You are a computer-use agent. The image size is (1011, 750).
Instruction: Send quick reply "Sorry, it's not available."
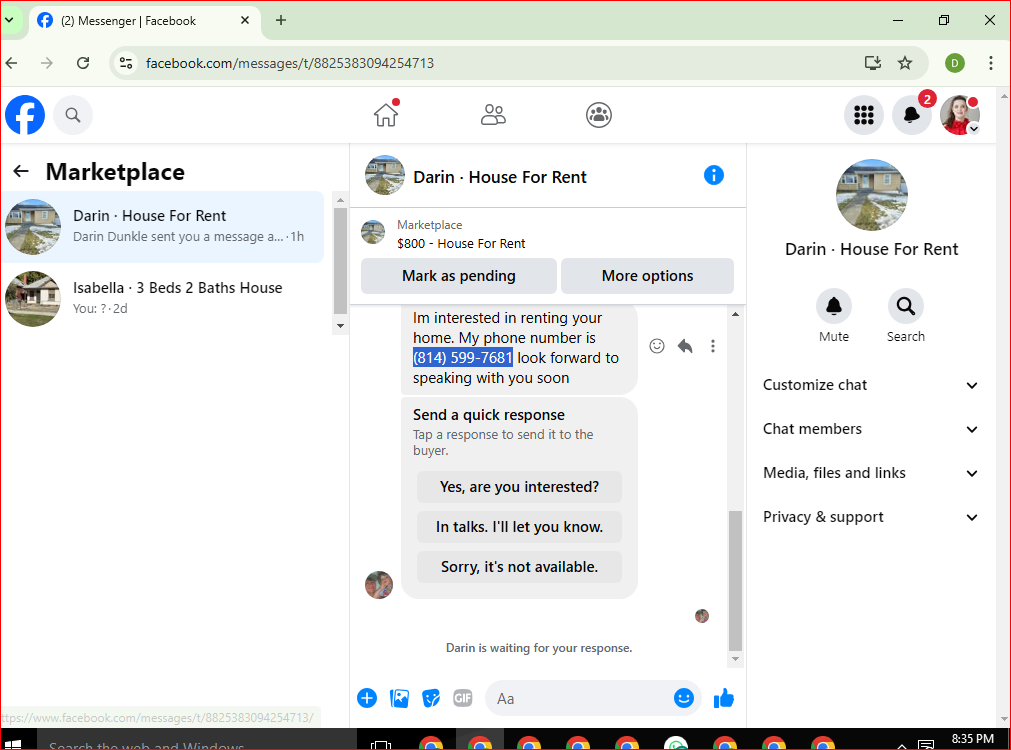point(519,567)
